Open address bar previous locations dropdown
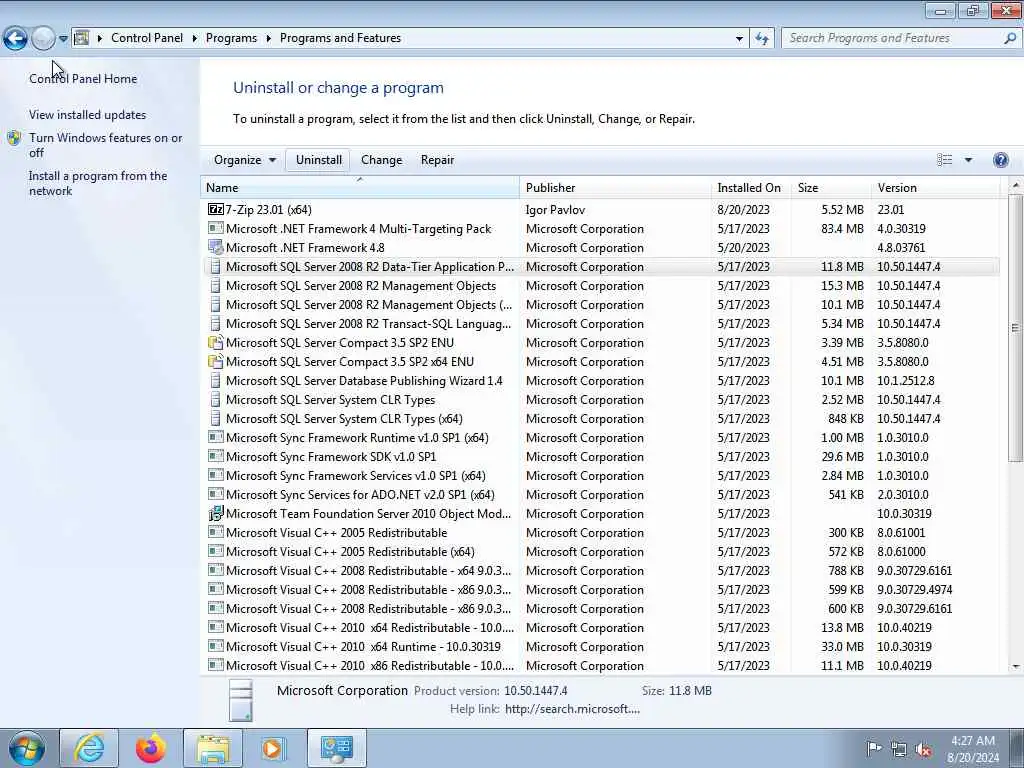Screen dimensions: 1024x768 coord(739,39)
